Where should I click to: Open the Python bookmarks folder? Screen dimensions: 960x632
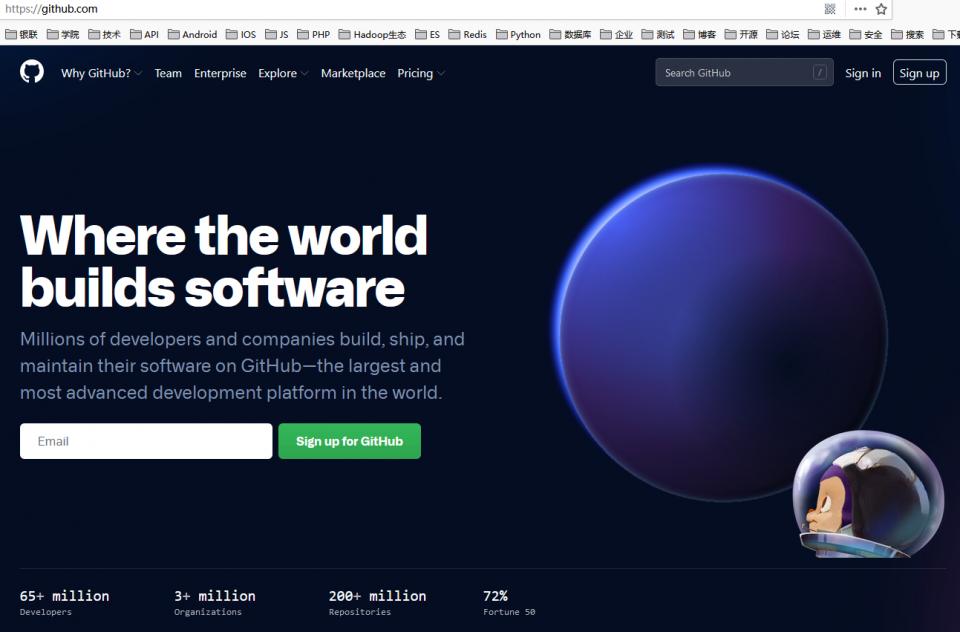518,34
